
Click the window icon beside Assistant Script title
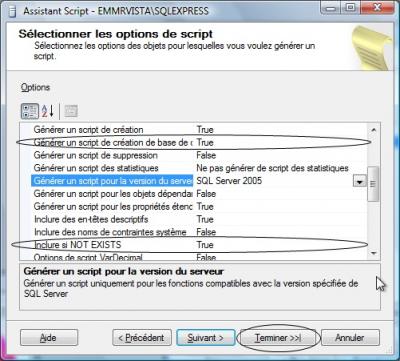13,11
